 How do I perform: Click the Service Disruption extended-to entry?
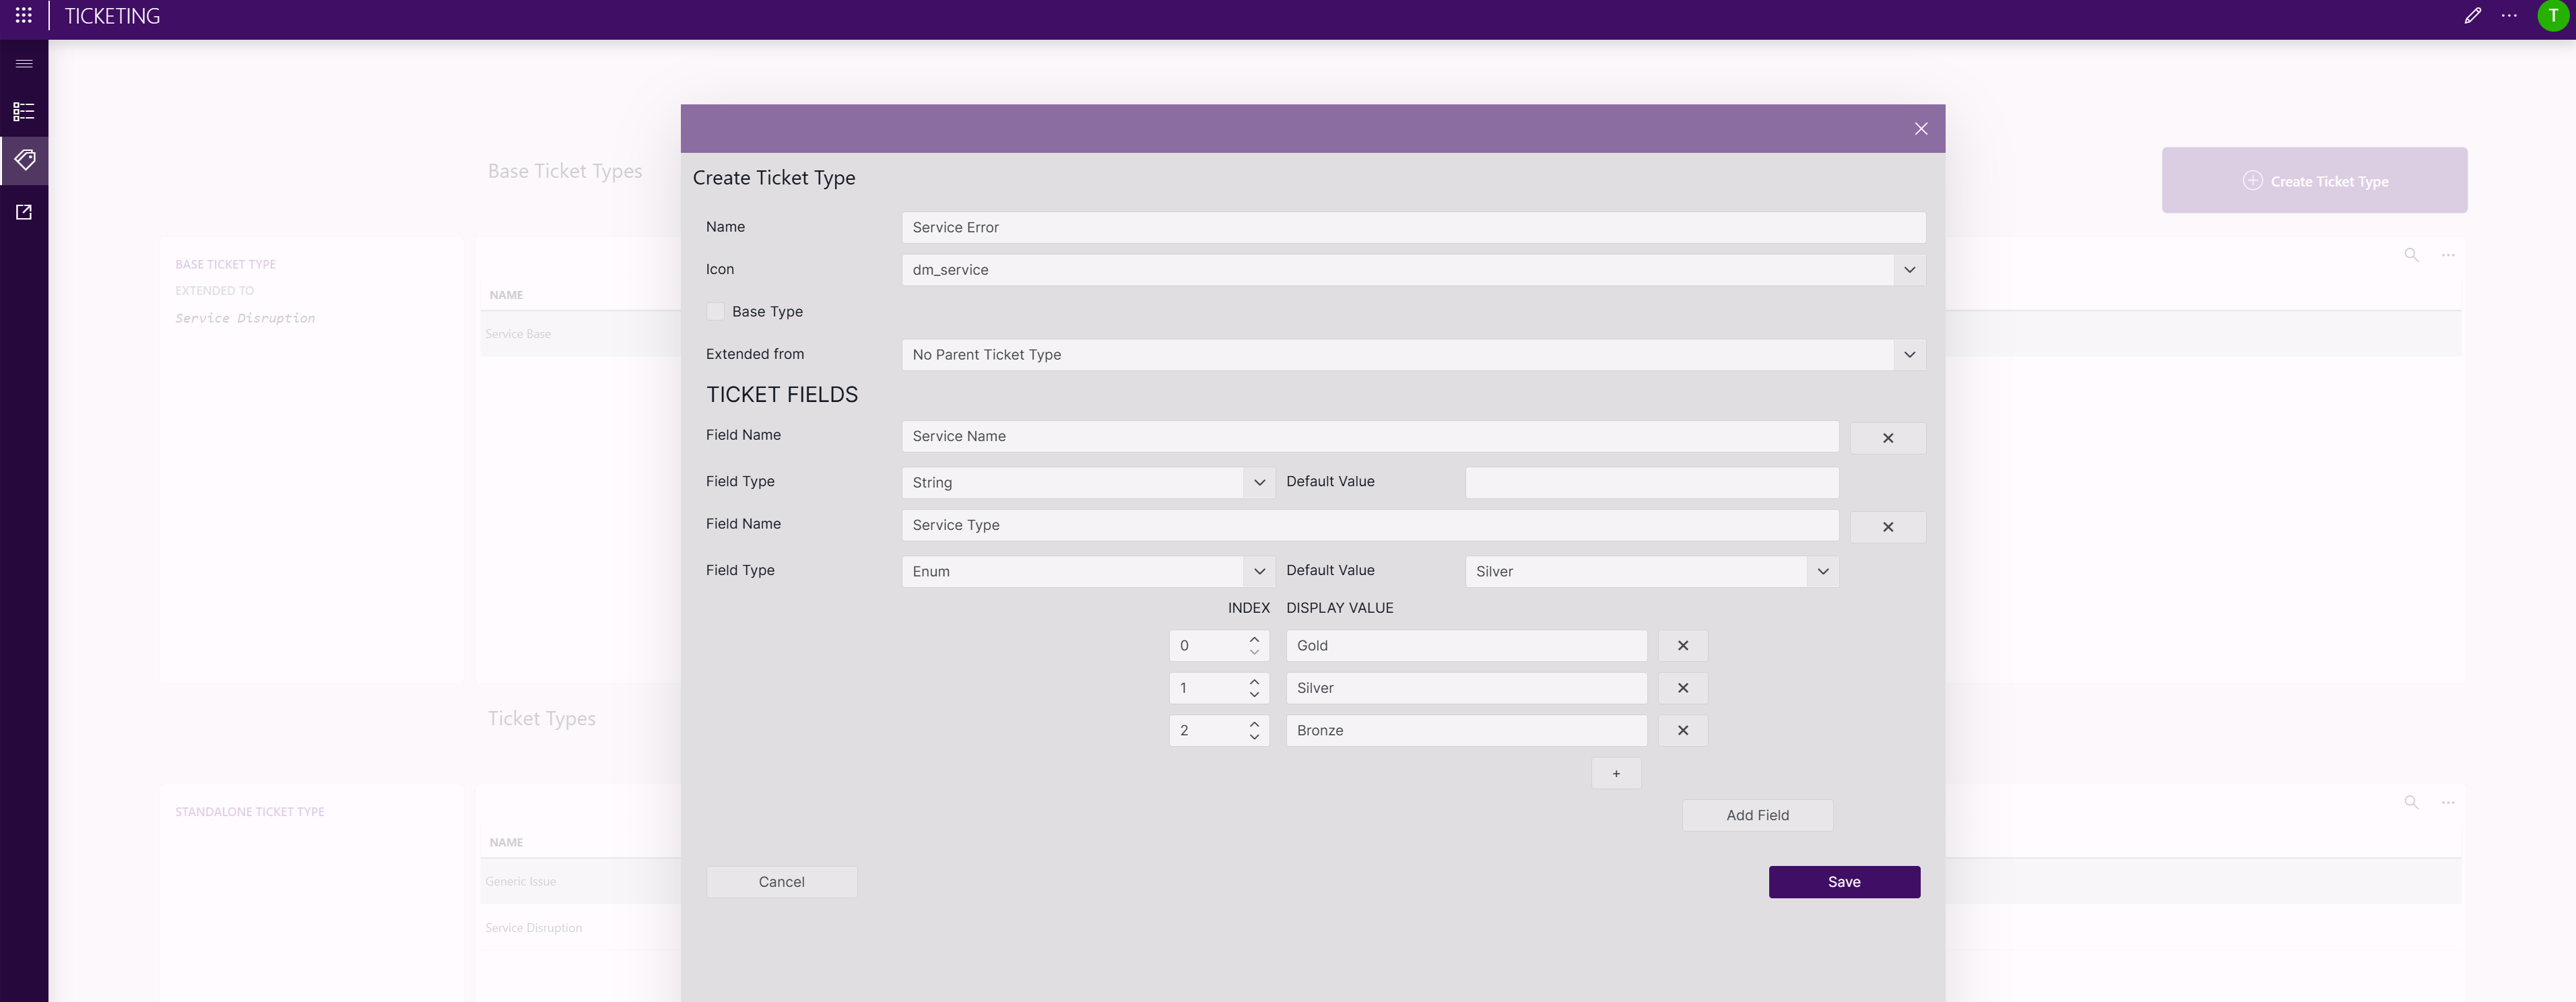245,318
